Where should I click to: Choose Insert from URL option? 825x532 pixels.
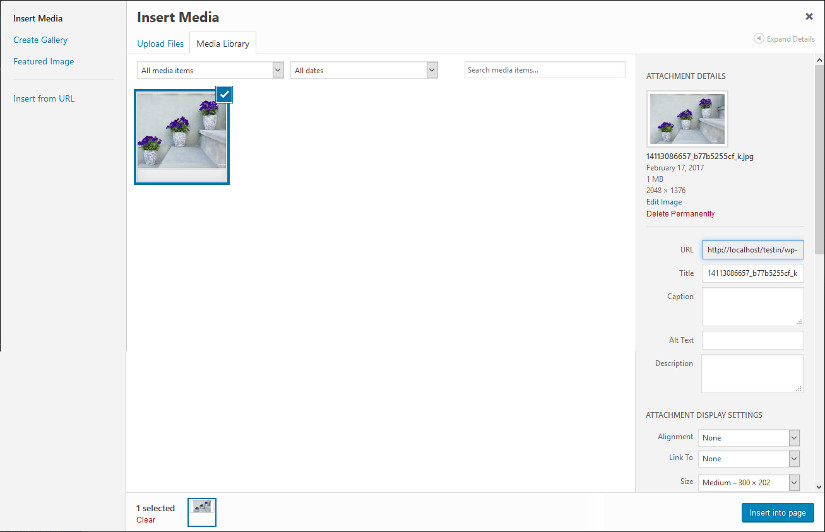43,99
